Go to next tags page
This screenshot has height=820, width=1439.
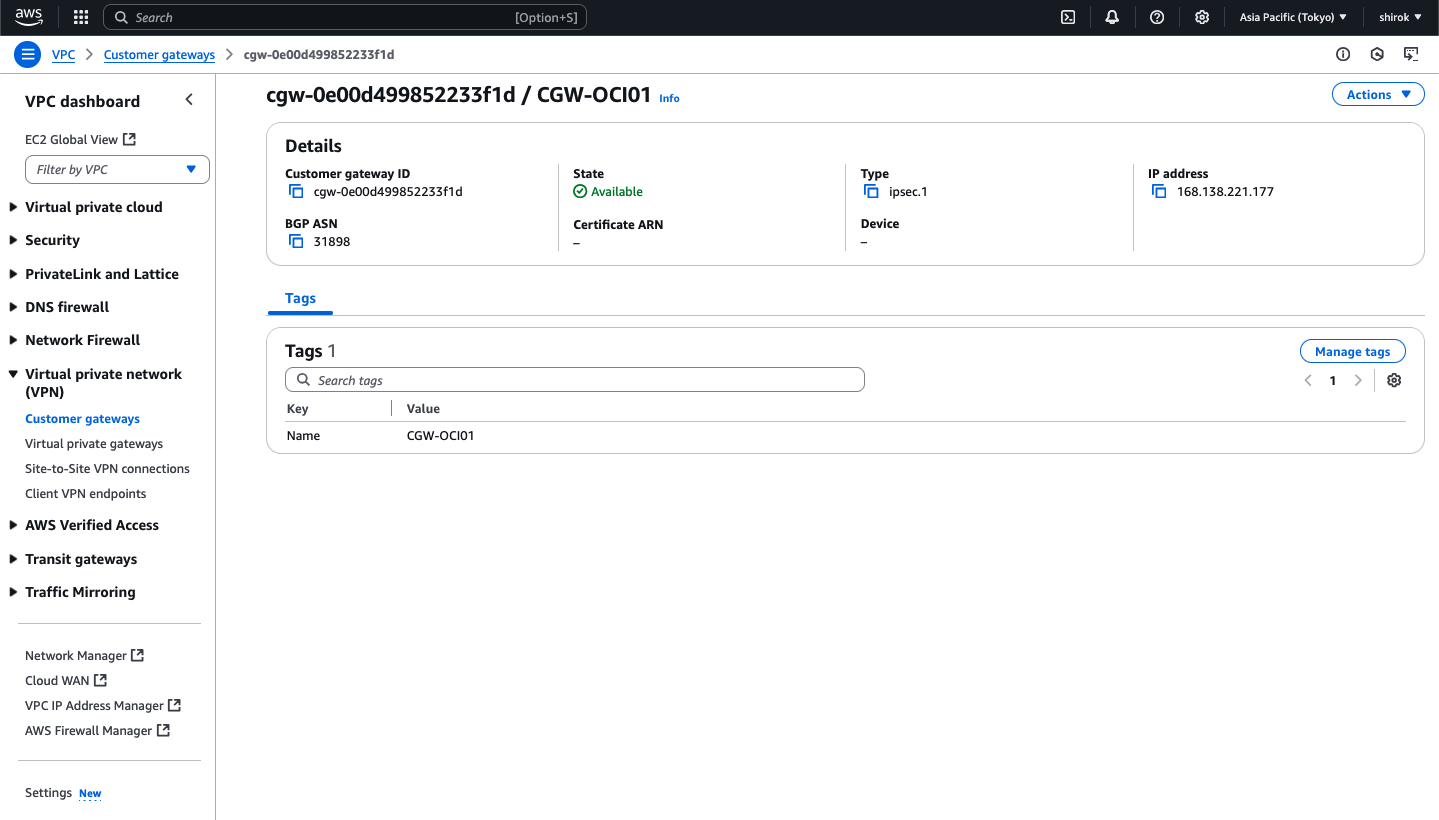point(1358,380)
